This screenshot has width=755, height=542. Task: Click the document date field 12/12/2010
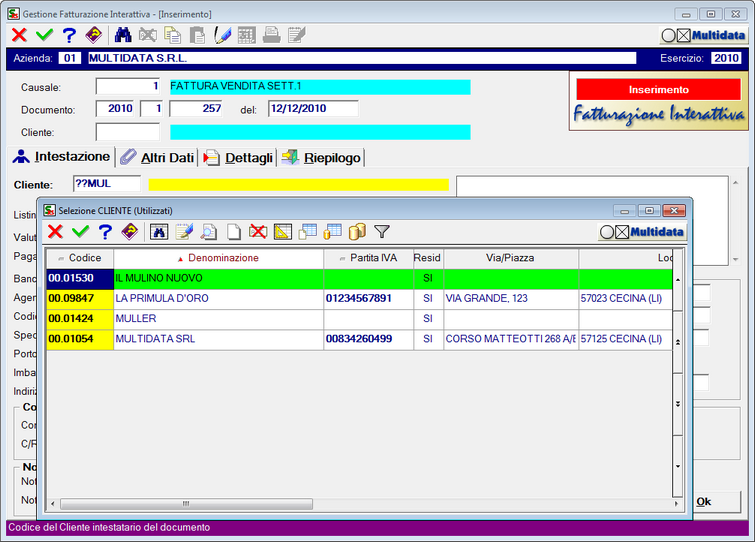(x=313, y=109)
